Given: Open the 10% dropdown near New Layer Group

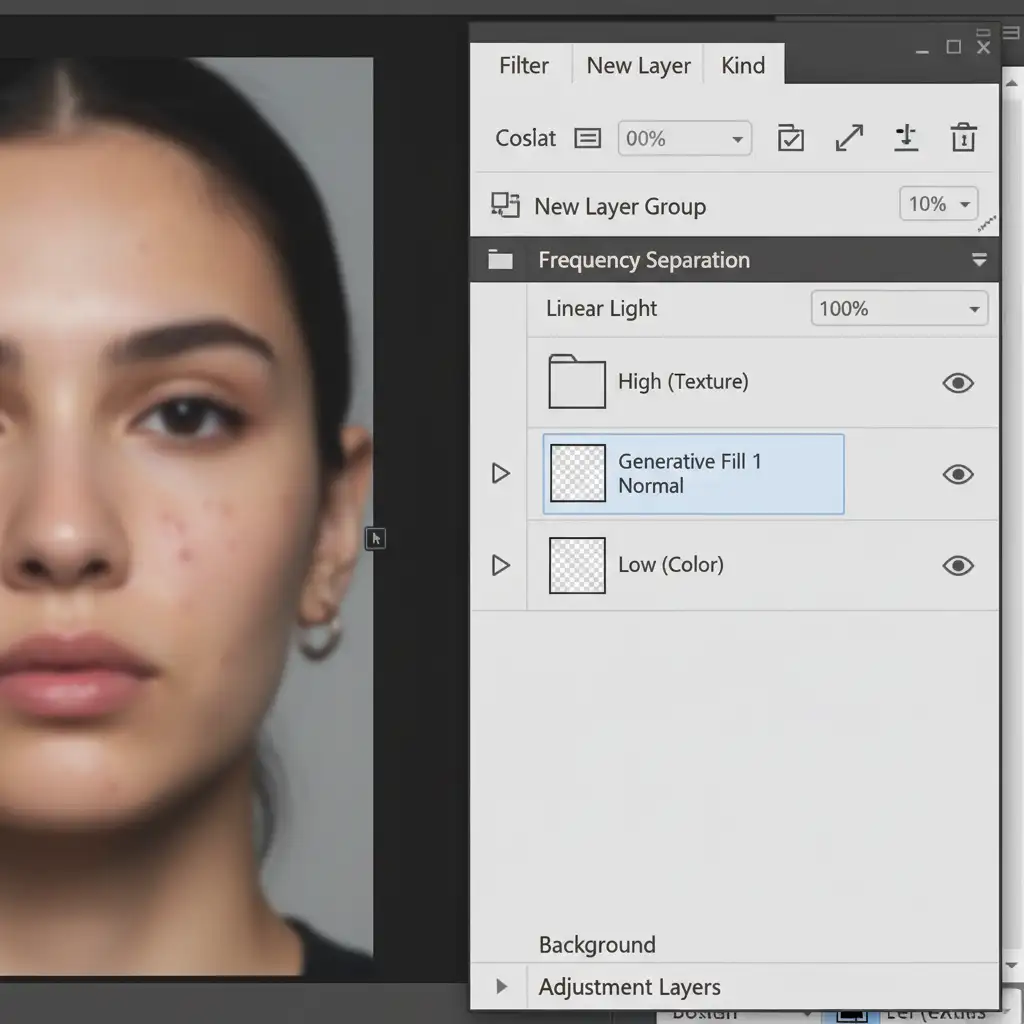Looking at the screenshot, I should (939, 204).
